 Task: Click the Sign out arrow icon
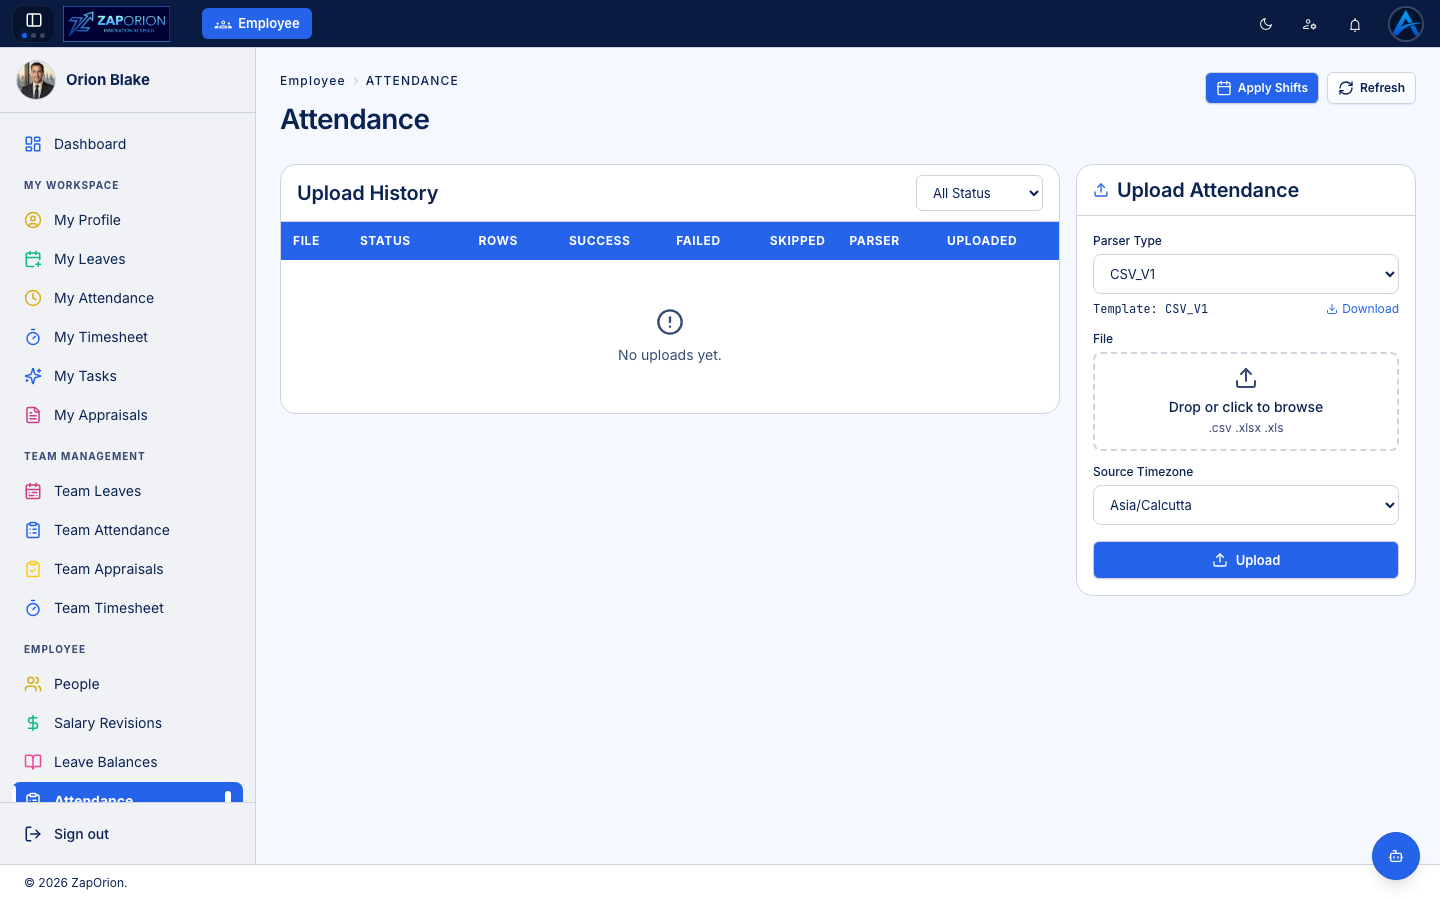point(33,834)
